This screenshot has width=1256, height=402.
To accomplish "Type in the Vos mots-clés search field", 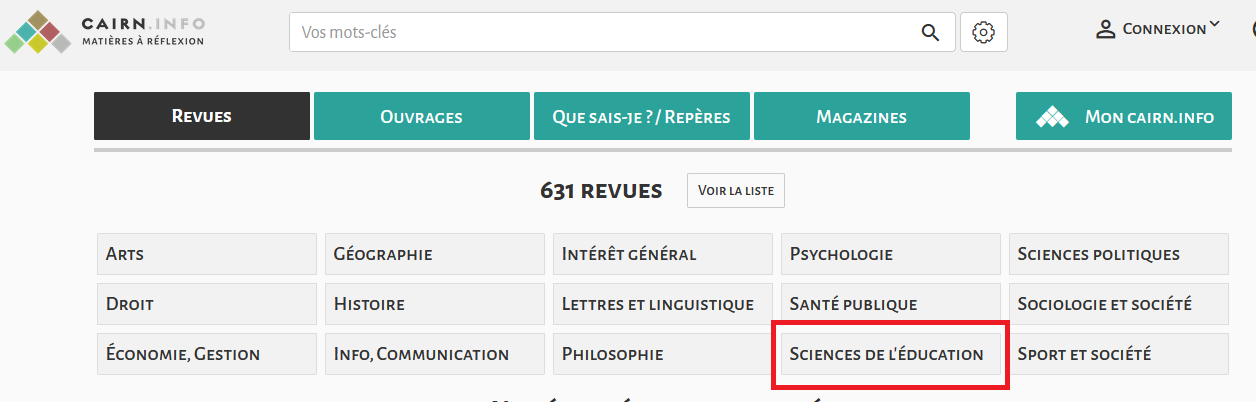I will pyautogui.click(x=600, y=32).
